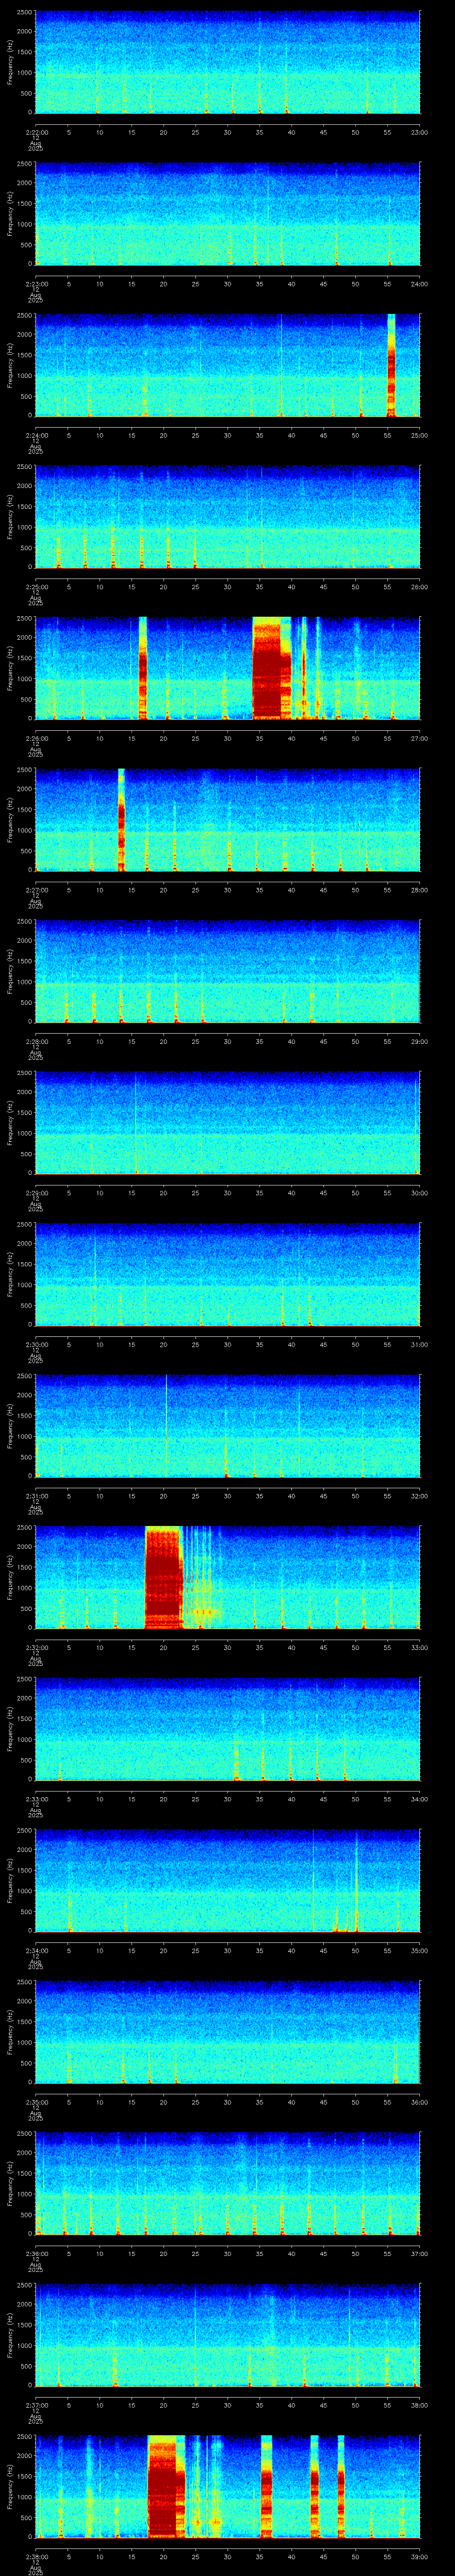455x2576 pixels.
Task: Click the 2:22:00 time axis label
Action: click(x=36, y=132)
